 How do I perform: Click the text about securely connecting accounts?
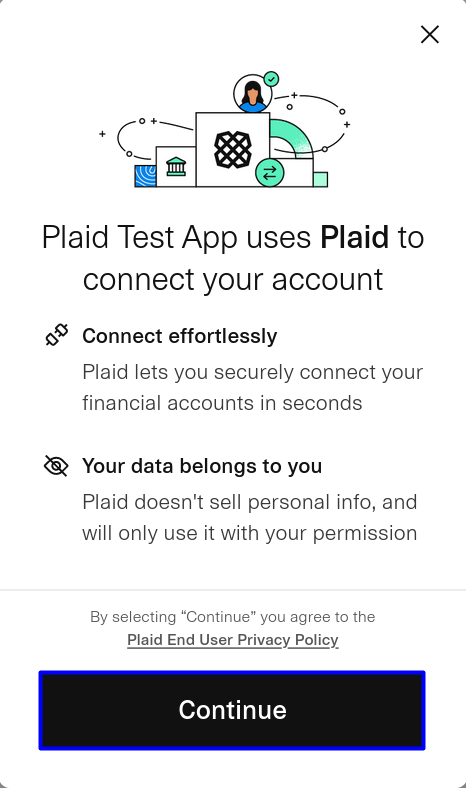click(252, 387)
